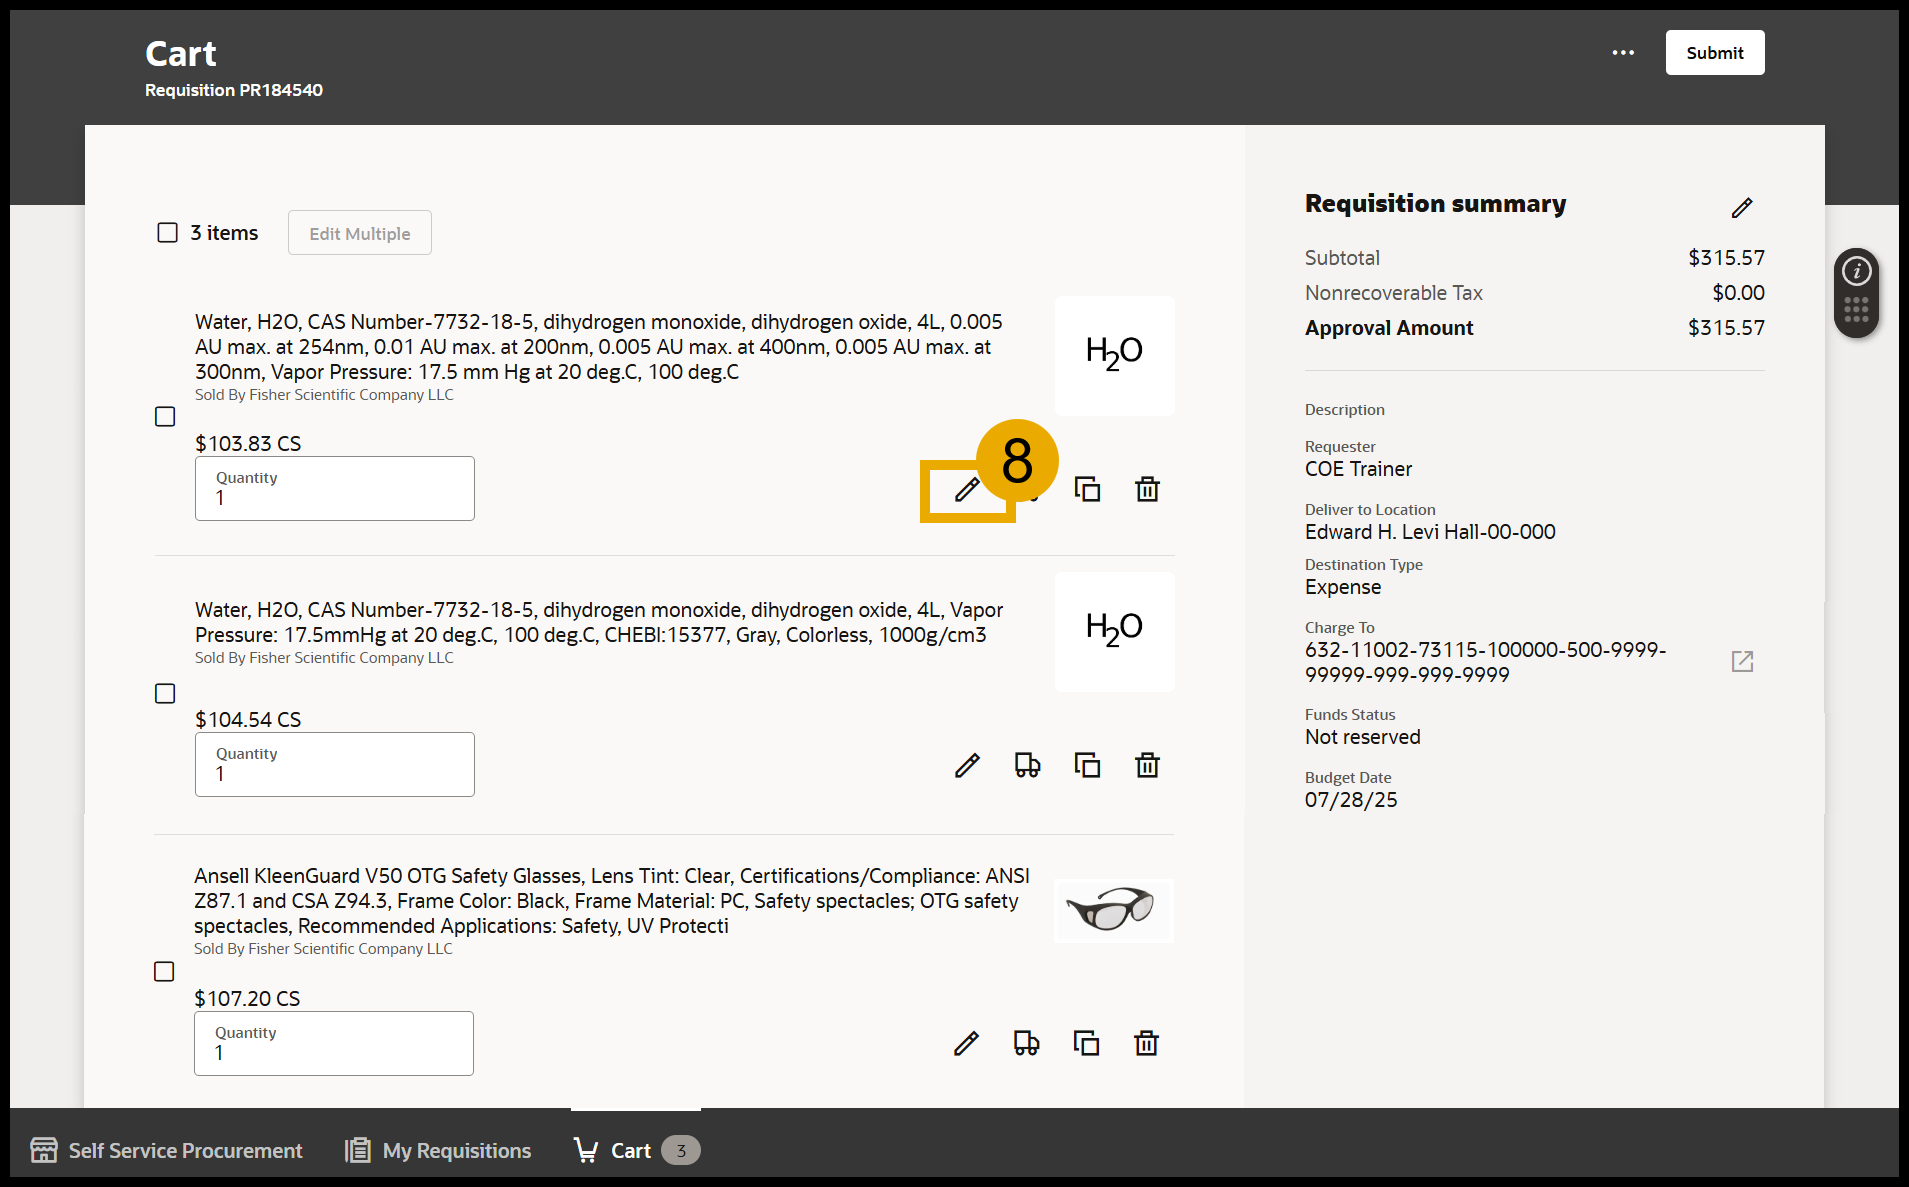Viewport: 1909px width, 1187px height.
Task: Edit the first Water item with the pencil icon
Action: click(966, 490)
